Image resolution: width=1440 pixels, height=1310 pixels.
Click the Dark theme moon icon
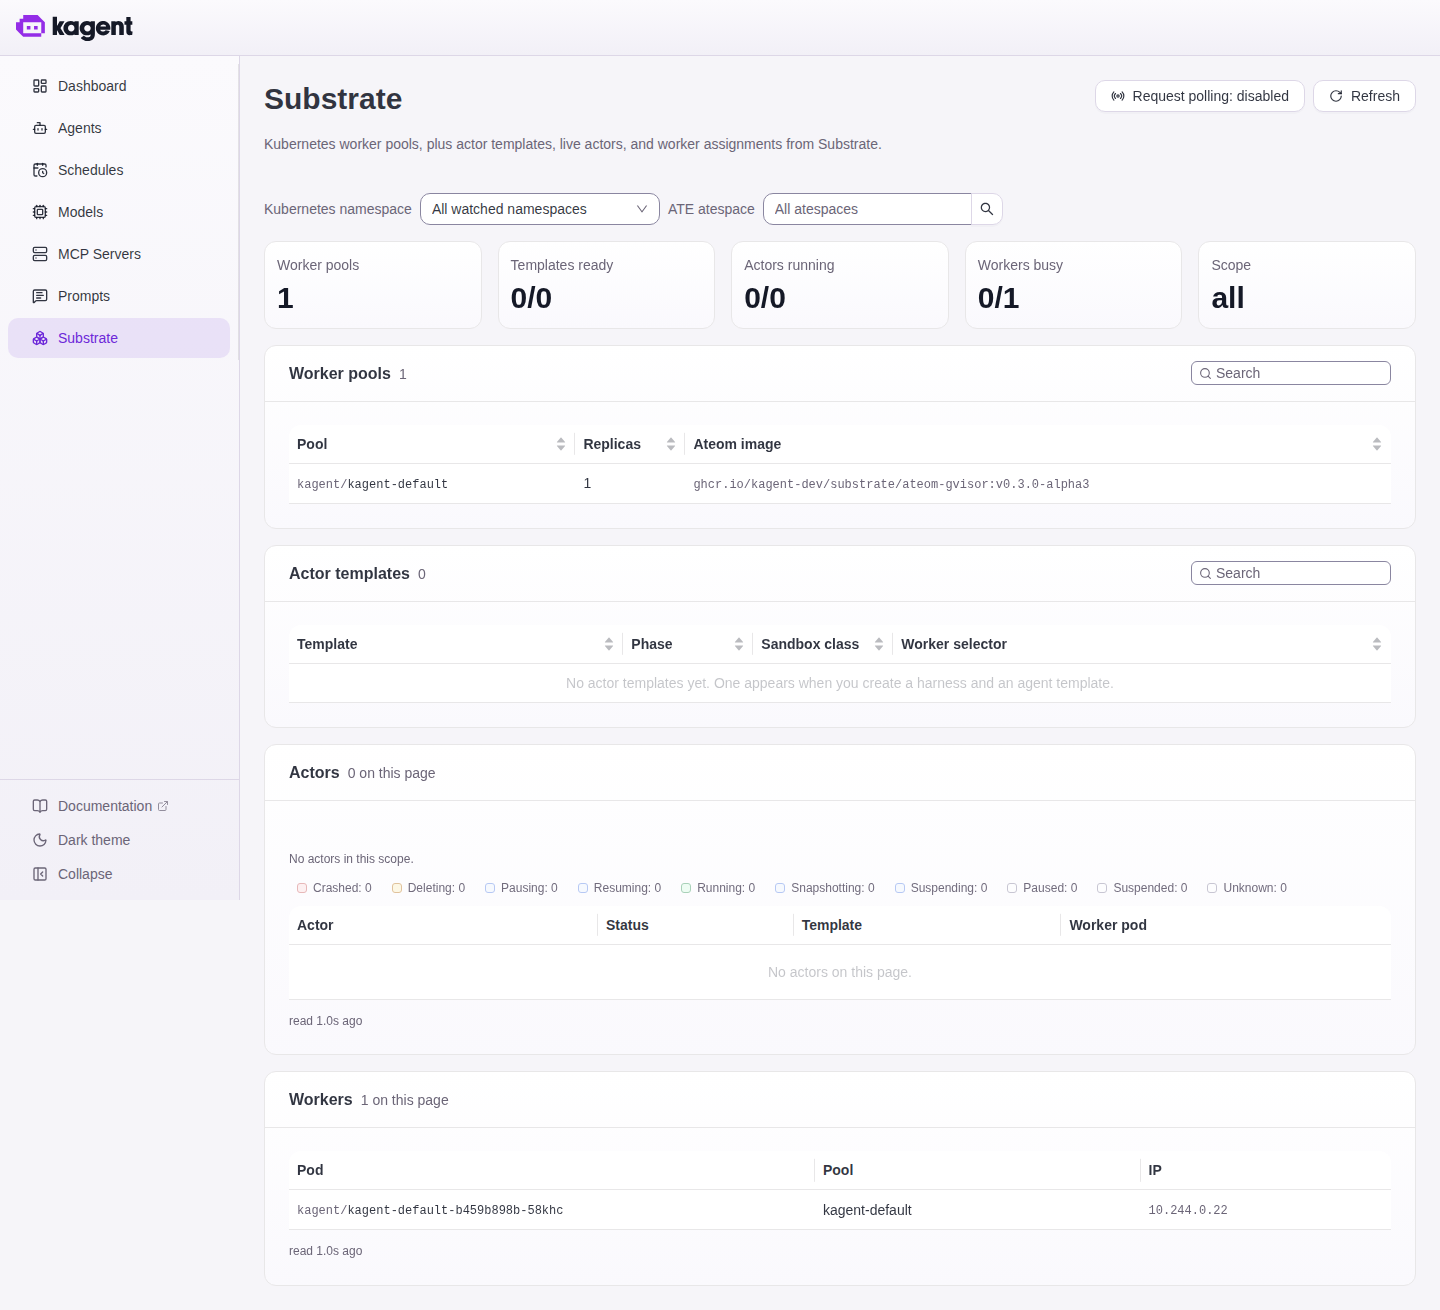tap(40, 840)
